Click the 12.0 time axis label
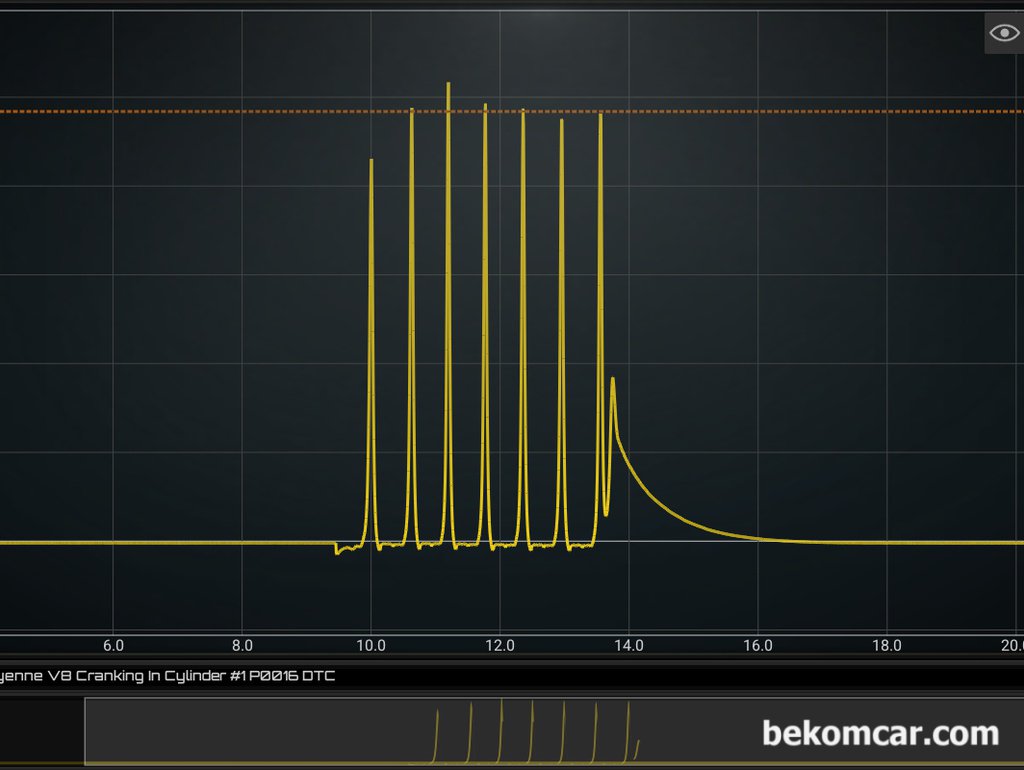This screenshot has height=770, width=1024. (500, 646)
